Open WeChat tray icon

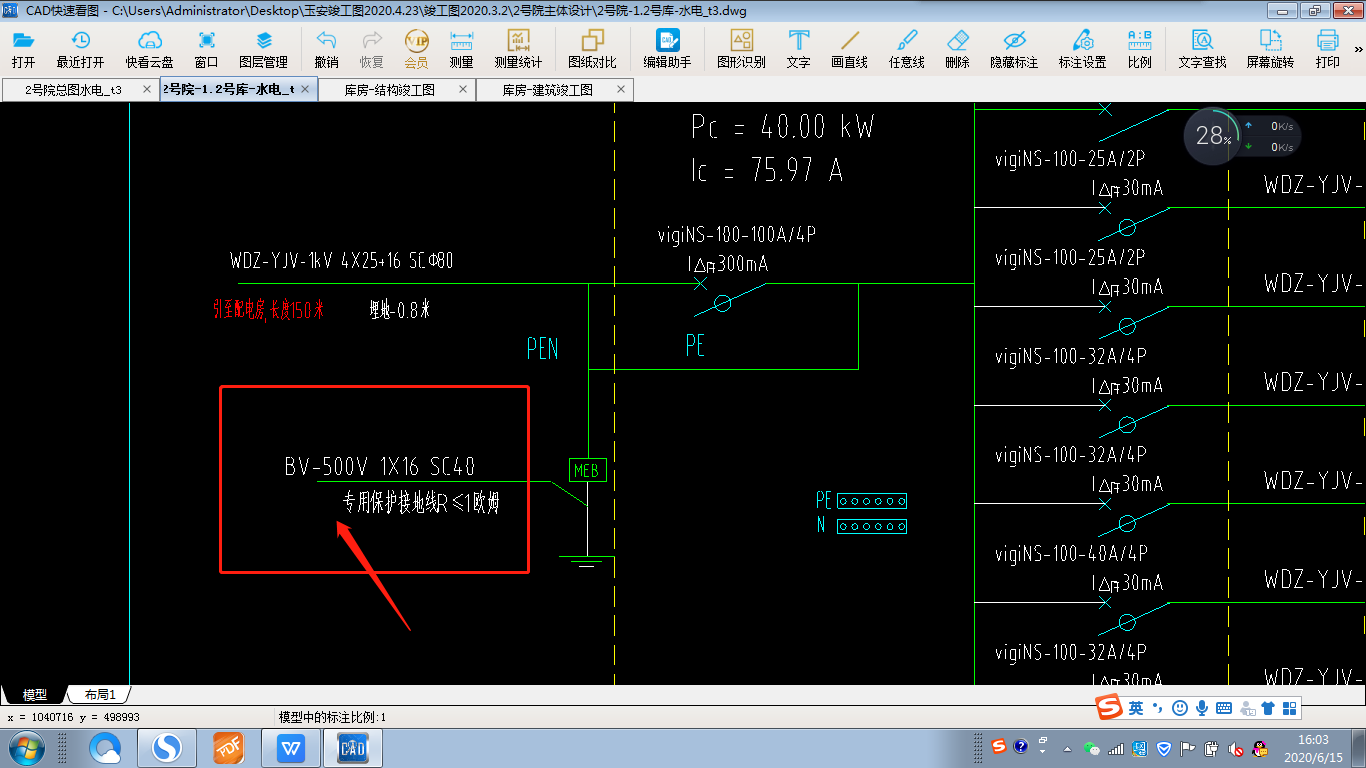1092,747
